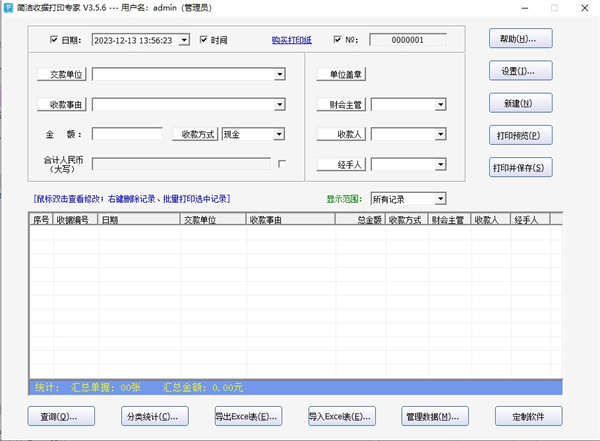
Task: Toggle the № receipt number checkbox
Action: pos(336,41)
